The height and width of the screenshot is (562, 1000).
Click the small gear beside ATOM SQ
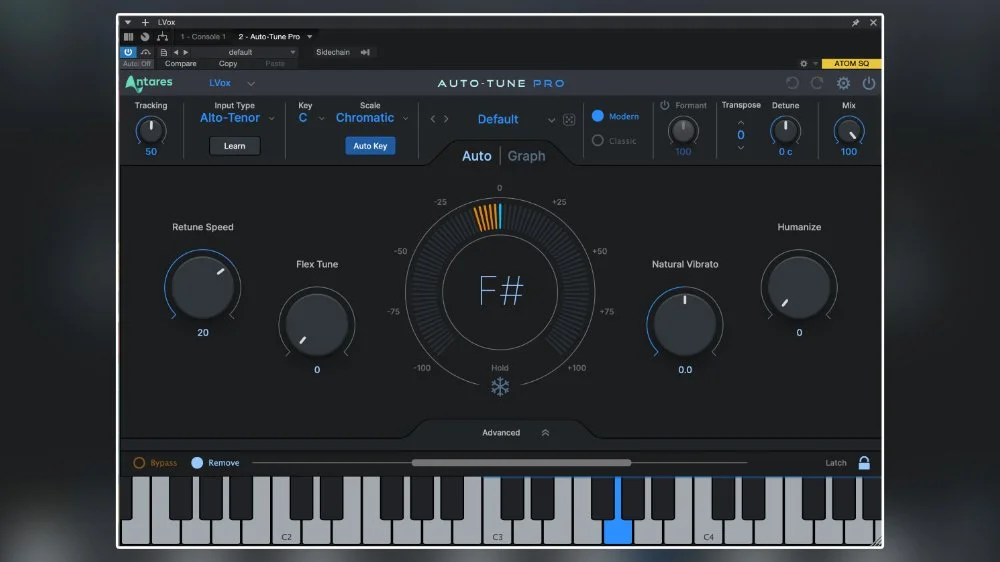click(804, 64)
